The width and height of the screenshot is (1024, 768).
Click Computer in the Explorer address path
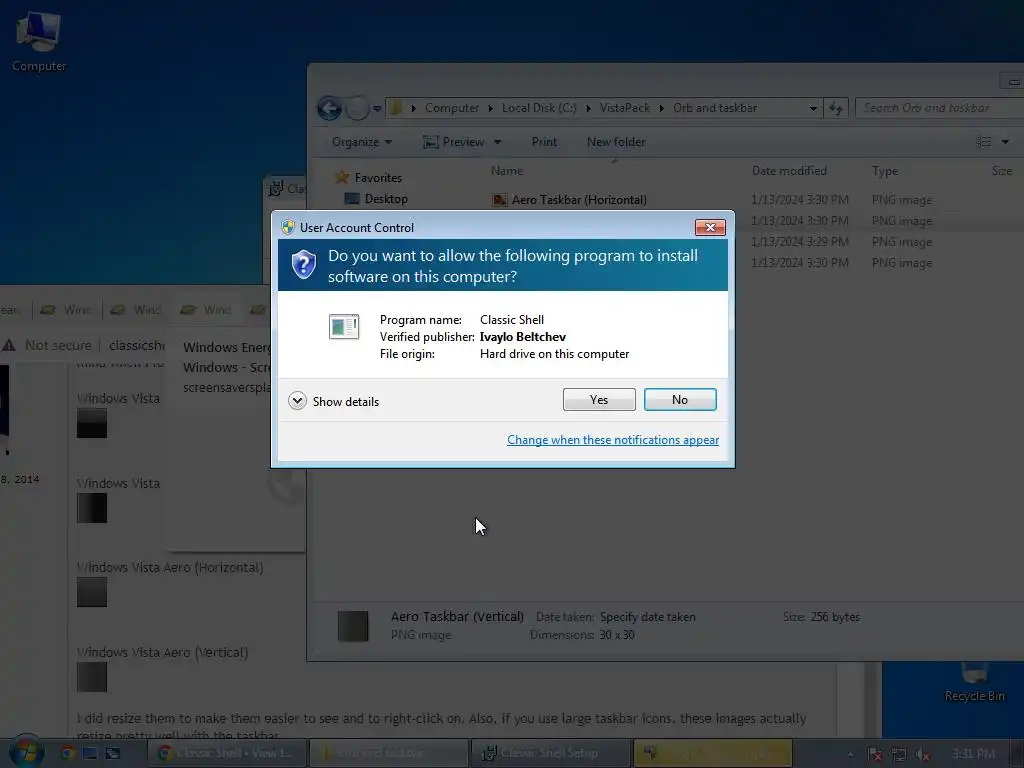(x=452, y=108)
